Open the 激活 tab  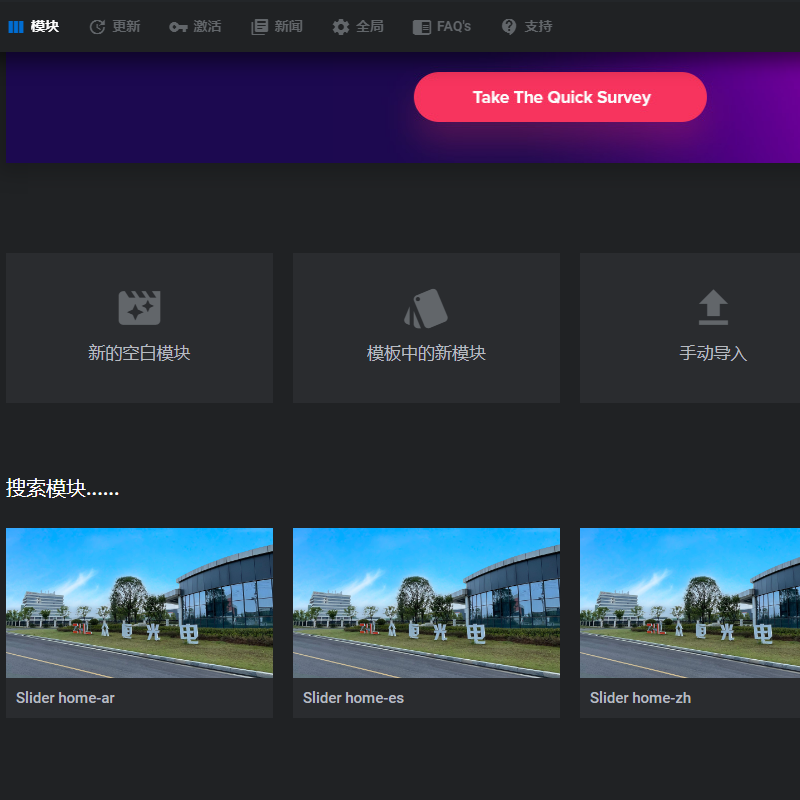tap(207, 26)
